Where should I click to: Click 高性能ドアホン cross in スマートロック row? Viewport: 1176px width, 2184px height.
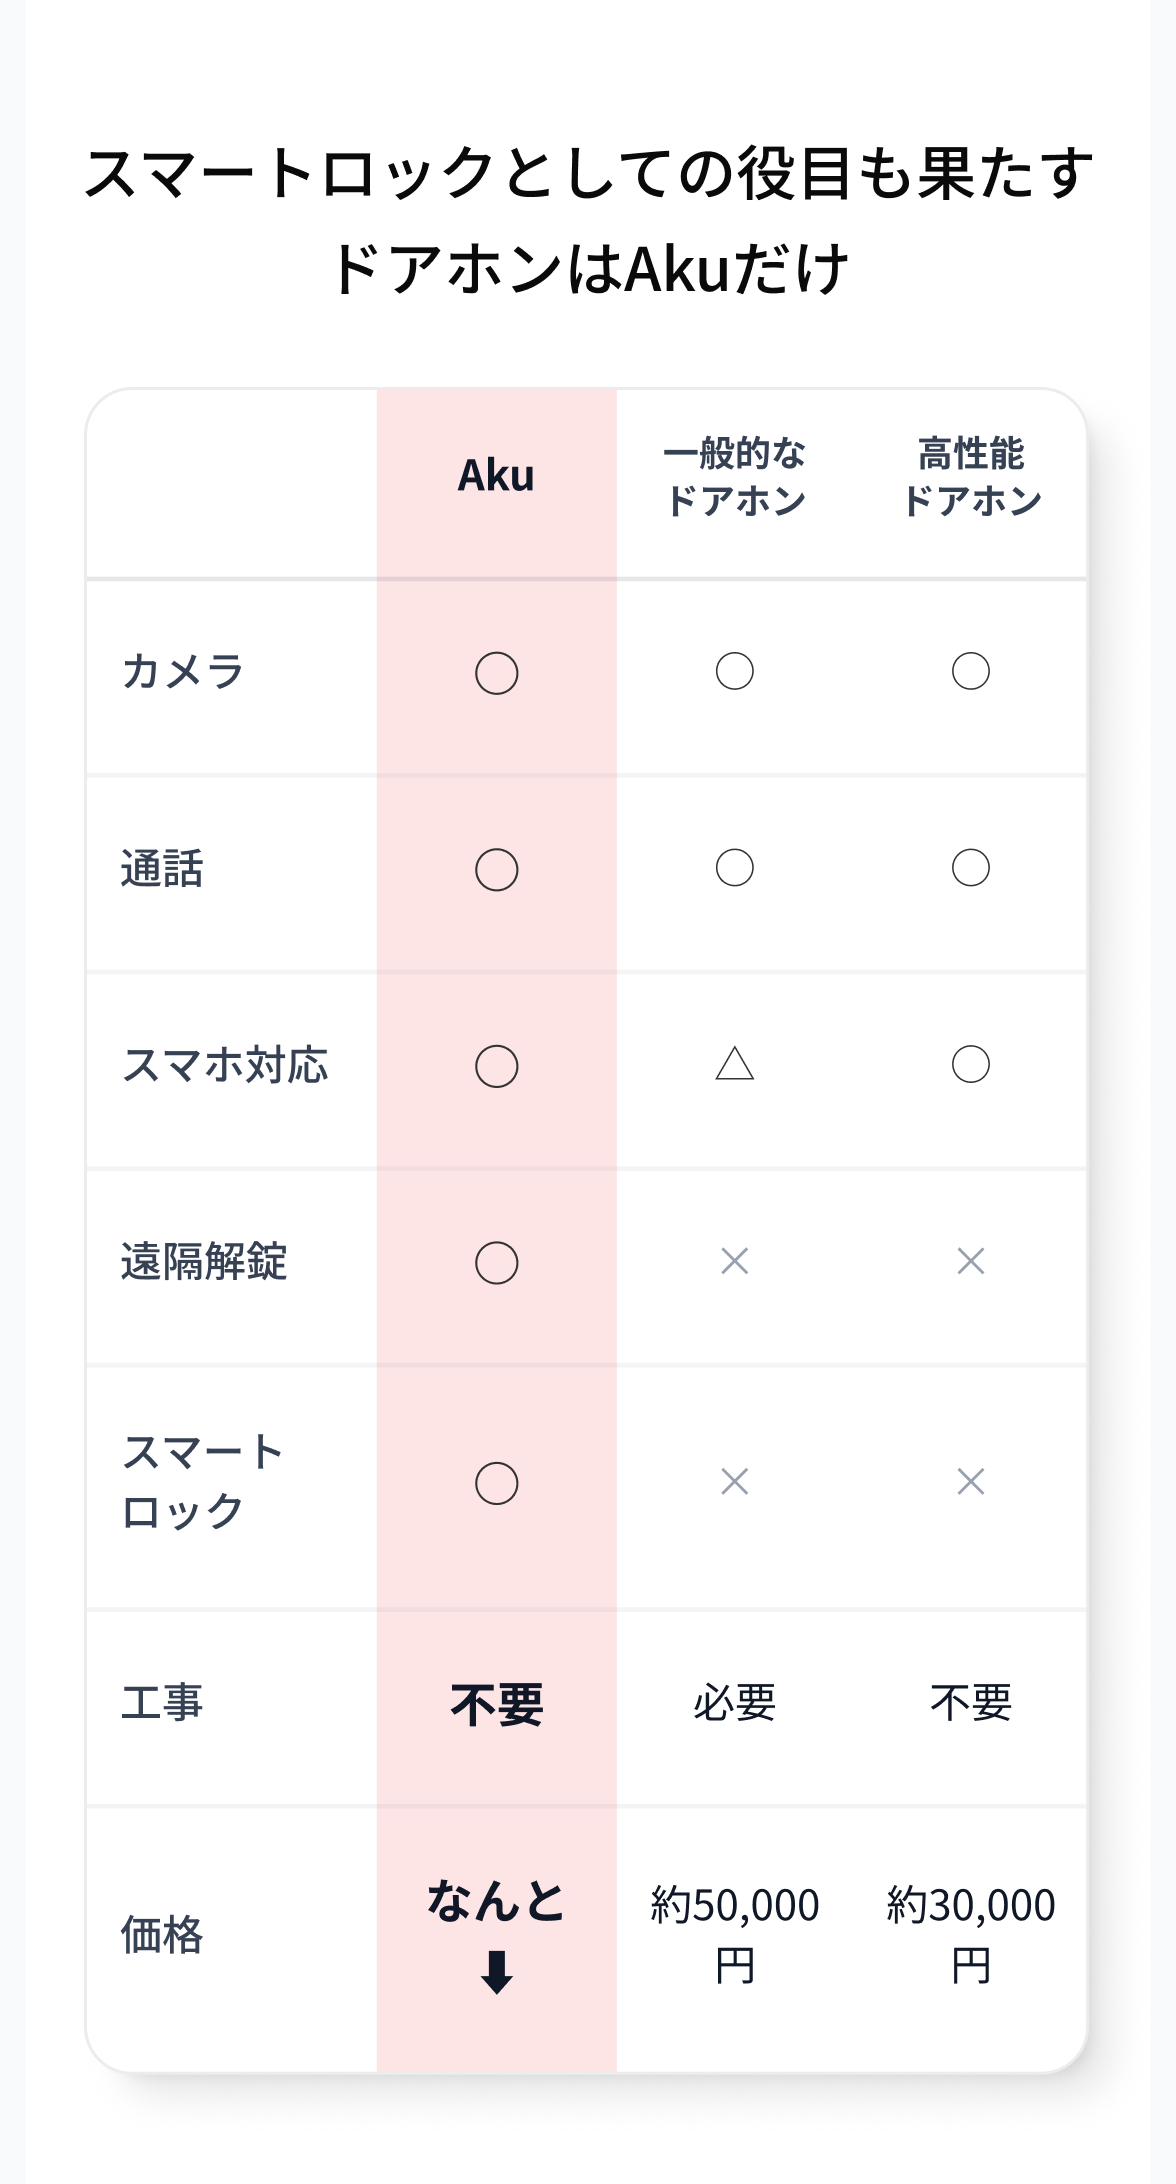tap(971, 1481)
